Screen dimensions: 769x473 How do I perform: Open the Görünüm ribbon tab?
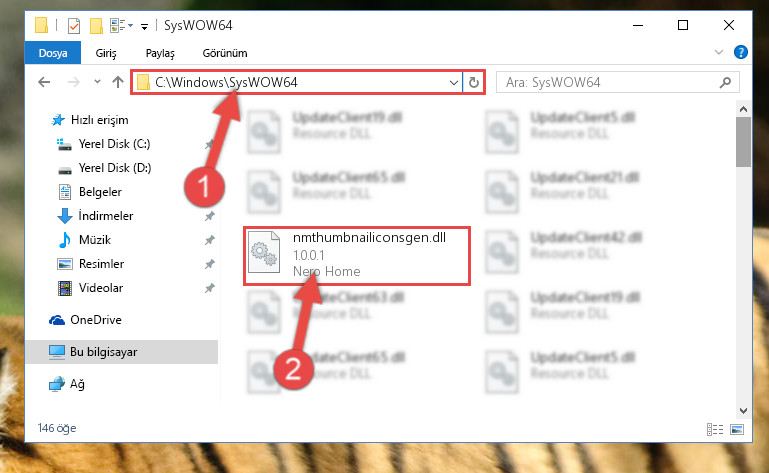[225, 53]
